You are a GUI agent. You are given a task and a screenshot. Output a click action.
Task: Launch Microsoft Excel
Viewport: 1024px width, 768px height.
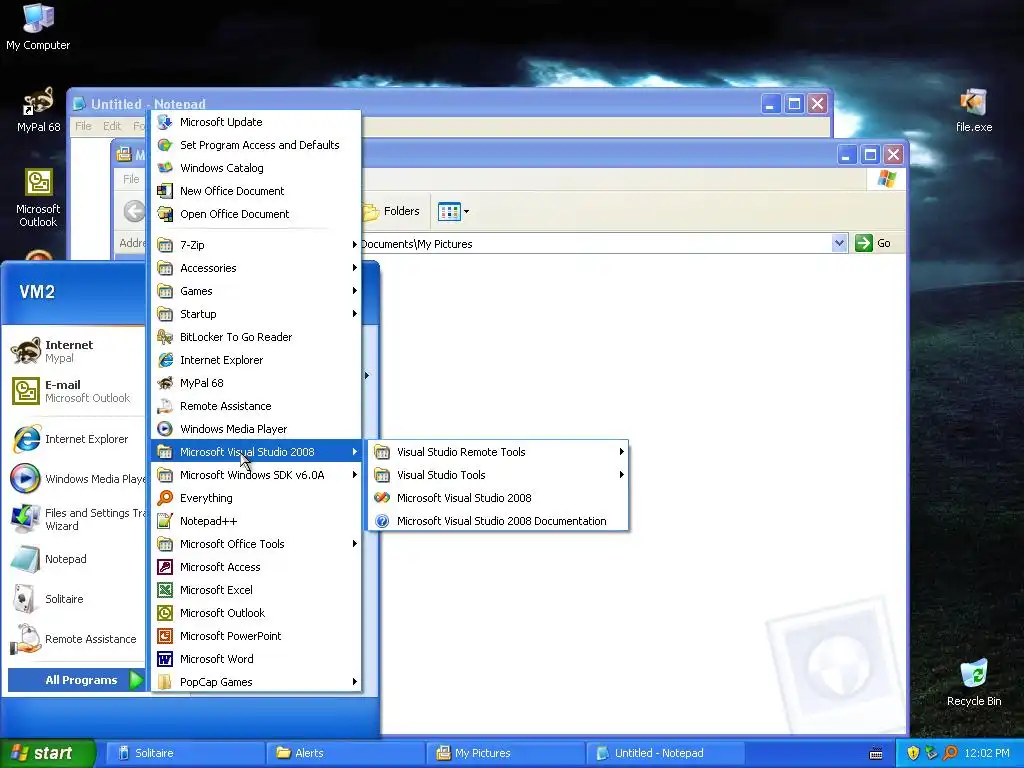click(x=256, y=590)
